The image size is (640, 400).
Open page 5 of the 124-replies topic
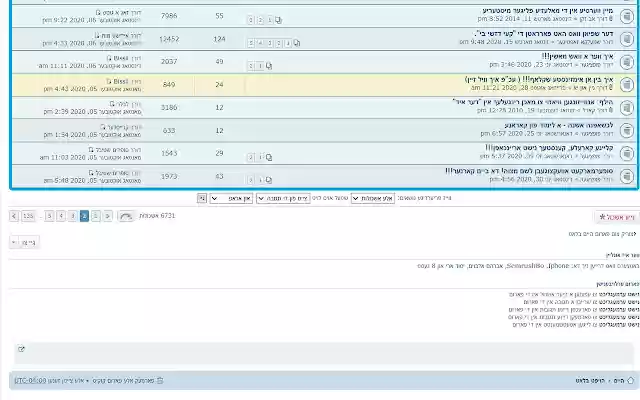tap(251, 43)
